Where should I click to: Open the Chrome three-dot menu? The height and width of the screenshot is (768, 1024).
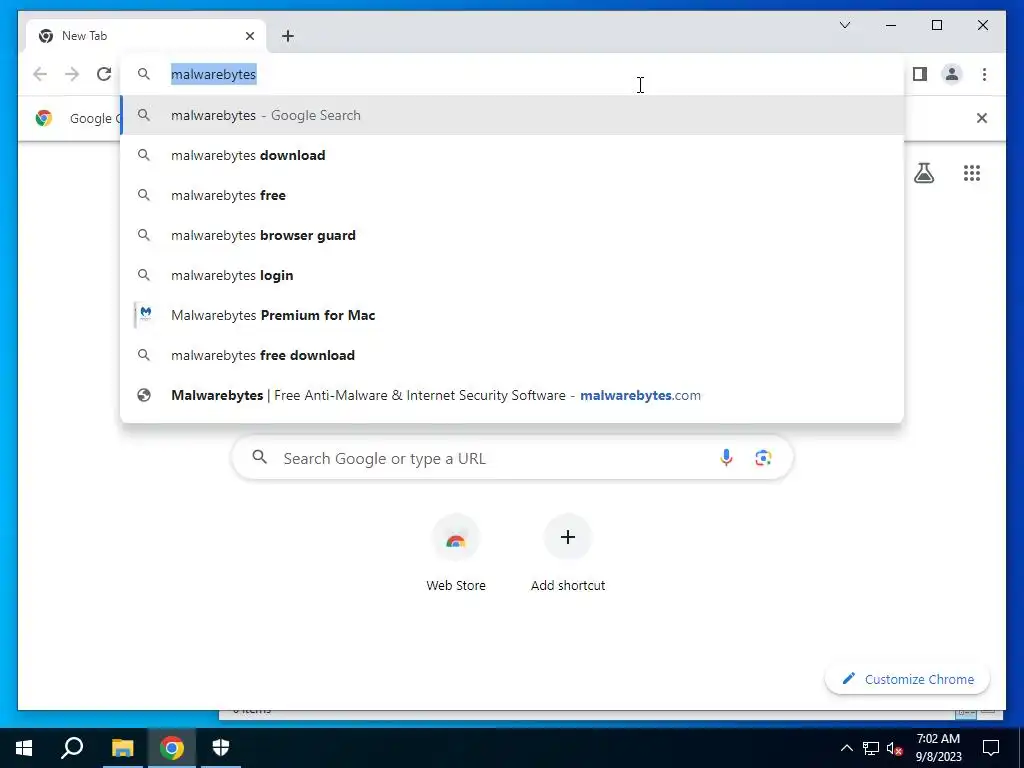pyautogui.click(x=984, y=74)
